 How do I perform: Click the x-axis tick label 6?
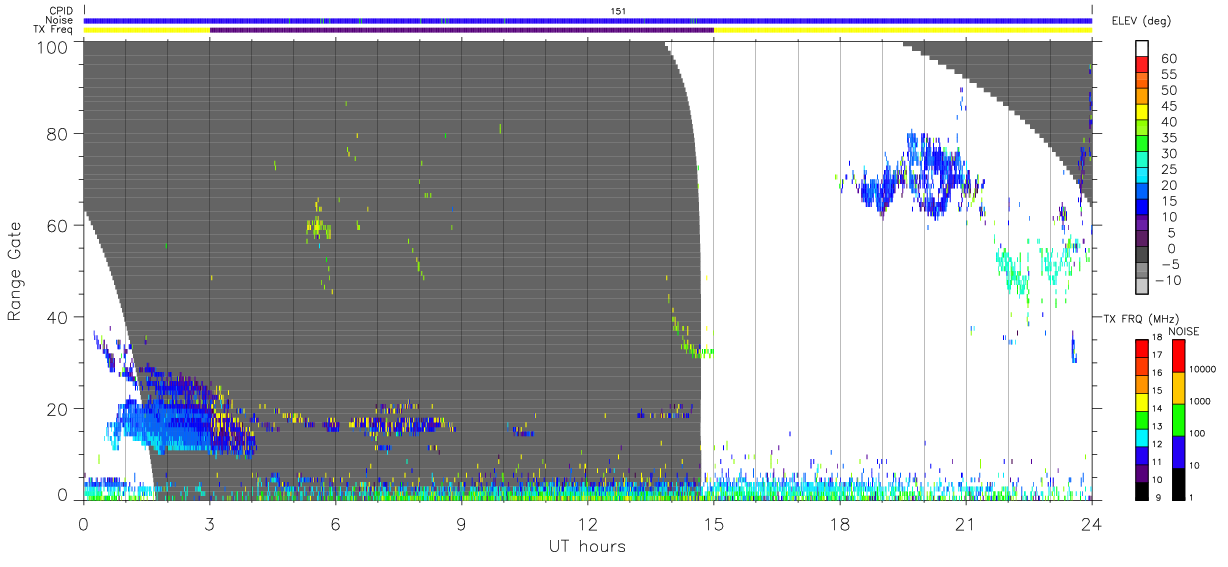click(336, 525)
